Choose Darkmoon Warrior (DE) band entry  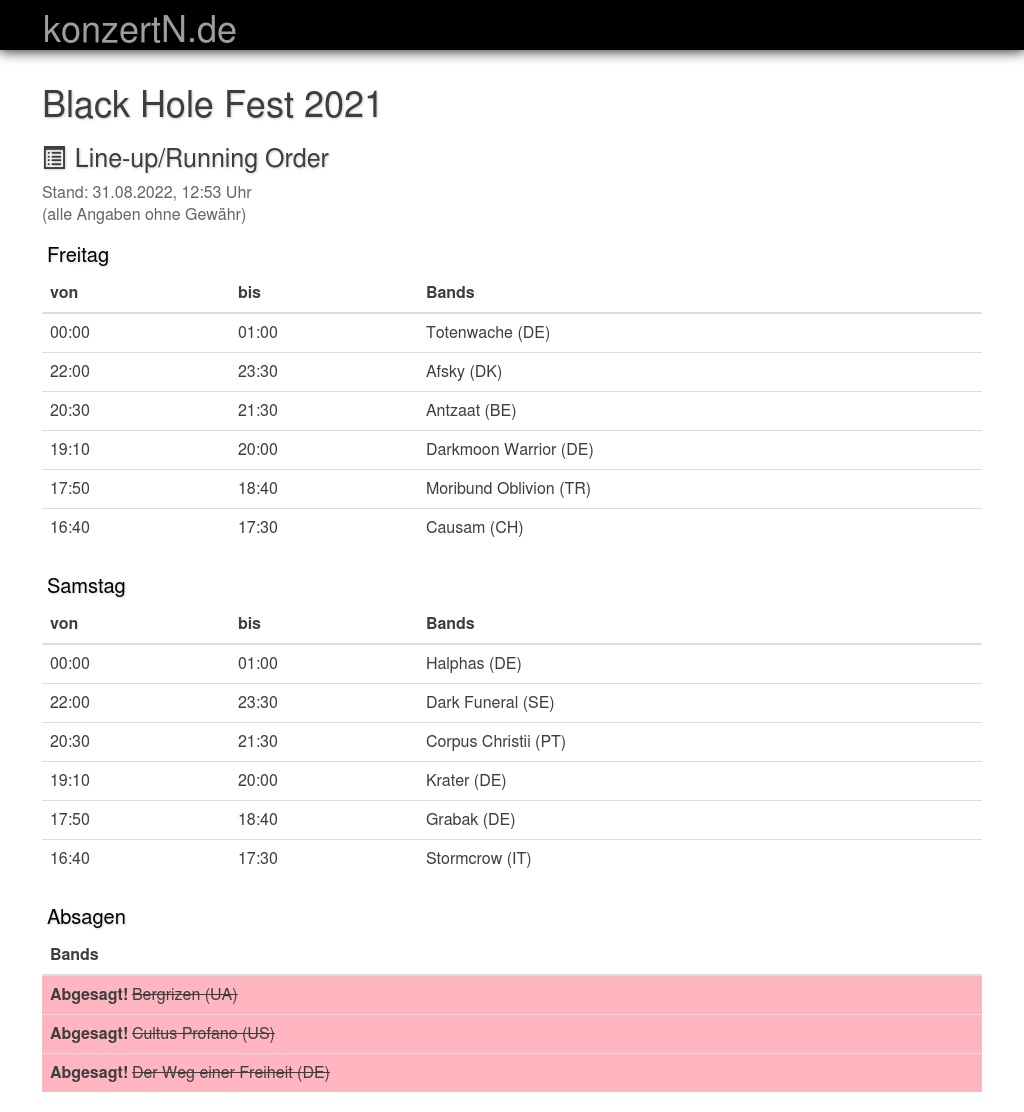(x=509, y=449)
